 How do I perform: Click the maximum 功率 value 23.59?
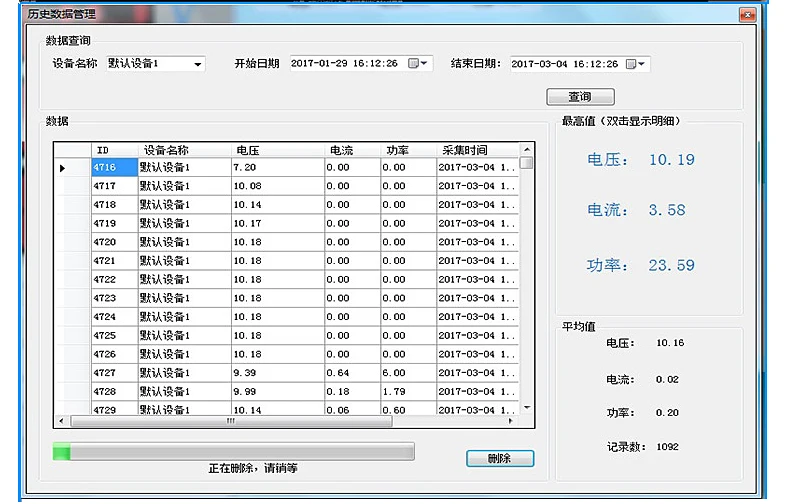click(x=672, y=265)
